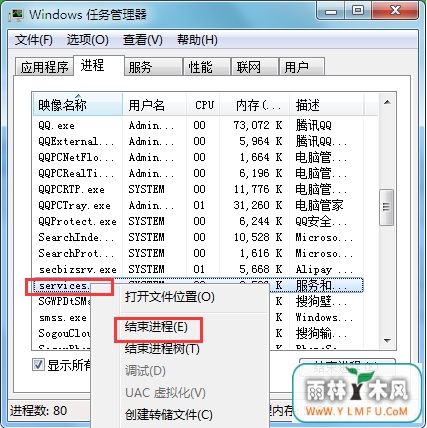Image resolution: width=427 pixels, height=428 pixels.
Task: Sort by 映像名称 column header
Action: point(78,105)
